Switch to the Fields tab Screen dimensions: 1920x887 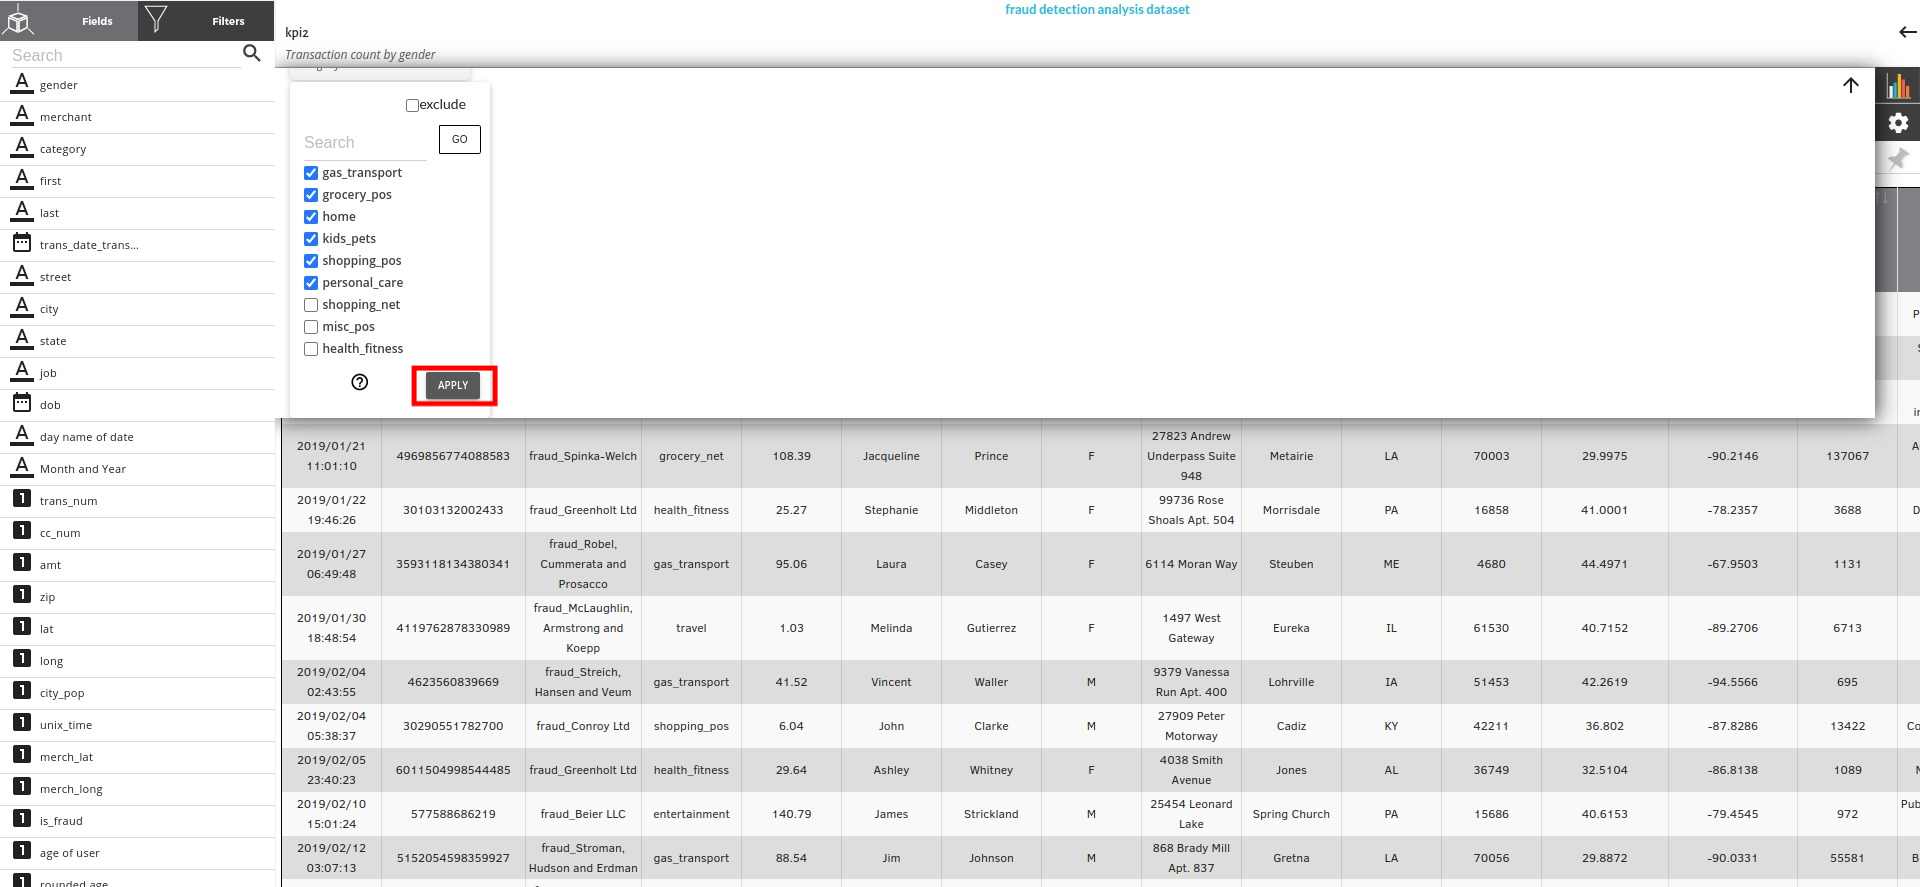(97, 21)
